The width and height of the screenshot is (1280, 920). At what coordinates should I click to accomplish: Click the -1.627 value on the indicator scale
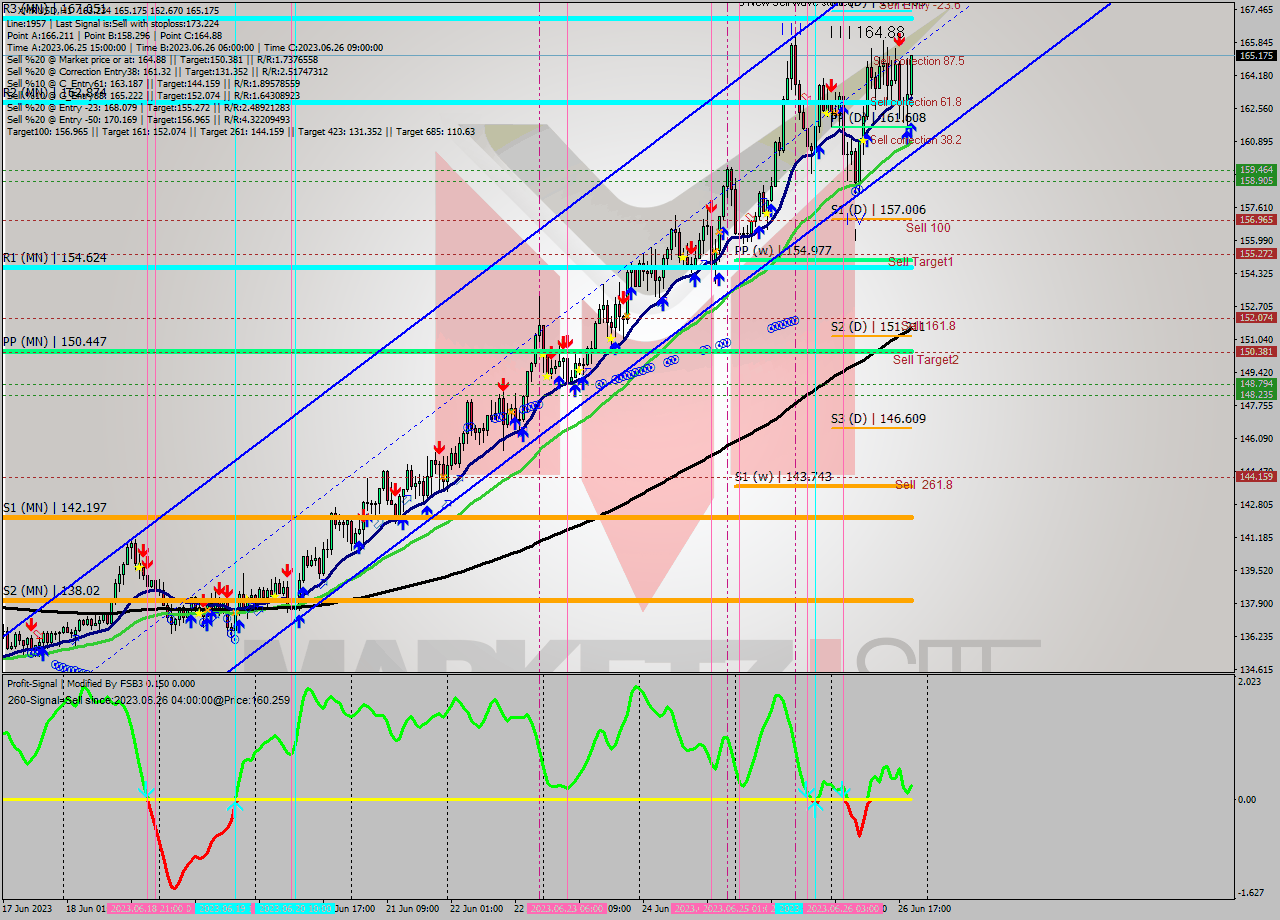pos(1251,893)
